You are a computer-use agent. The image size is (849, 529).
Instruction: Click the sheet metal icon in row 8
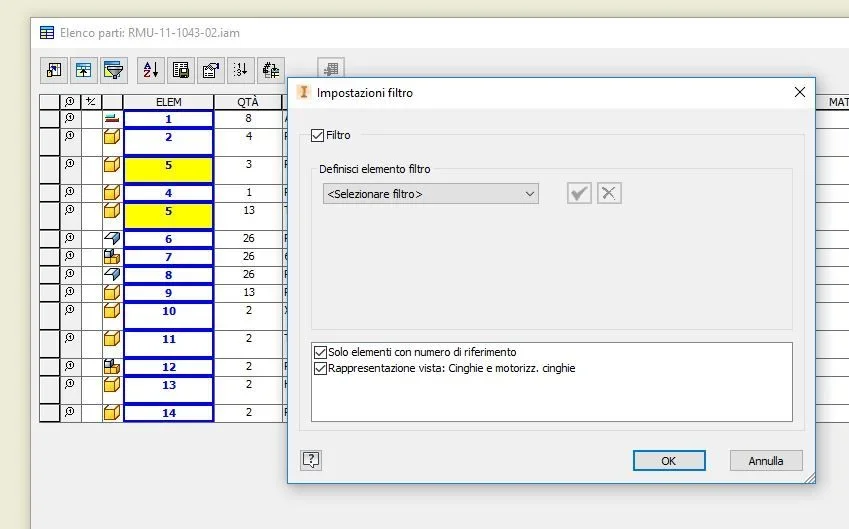coord(112,274)
